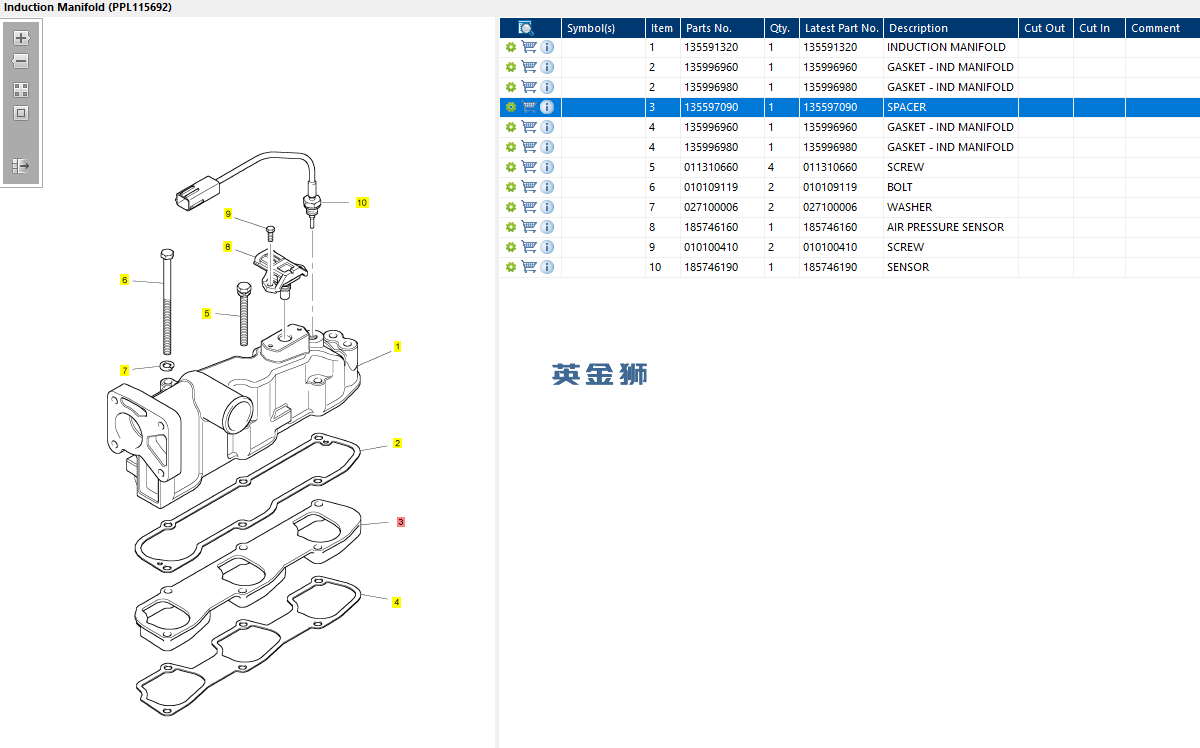The image size is (1200, 748).
Task: Click the list export arrow icon
Action: [21, 166]
